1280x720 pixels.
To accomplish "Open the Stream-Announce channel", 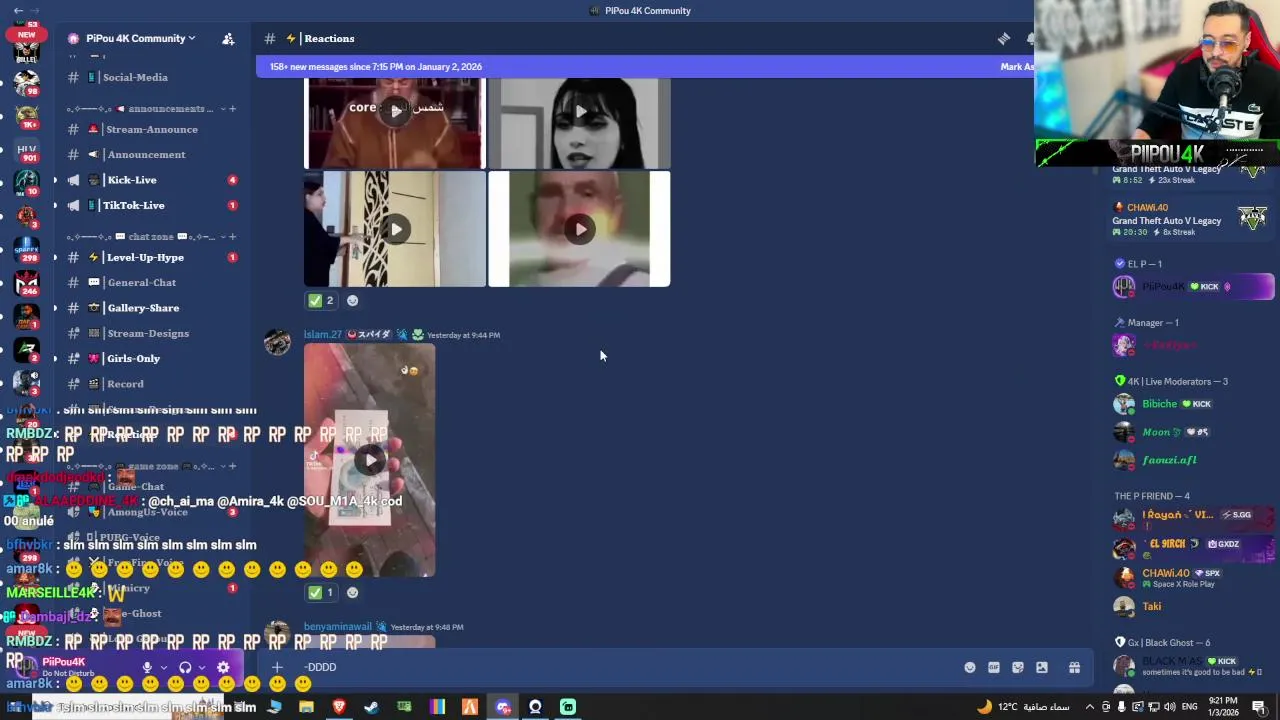I will (151, 129).
